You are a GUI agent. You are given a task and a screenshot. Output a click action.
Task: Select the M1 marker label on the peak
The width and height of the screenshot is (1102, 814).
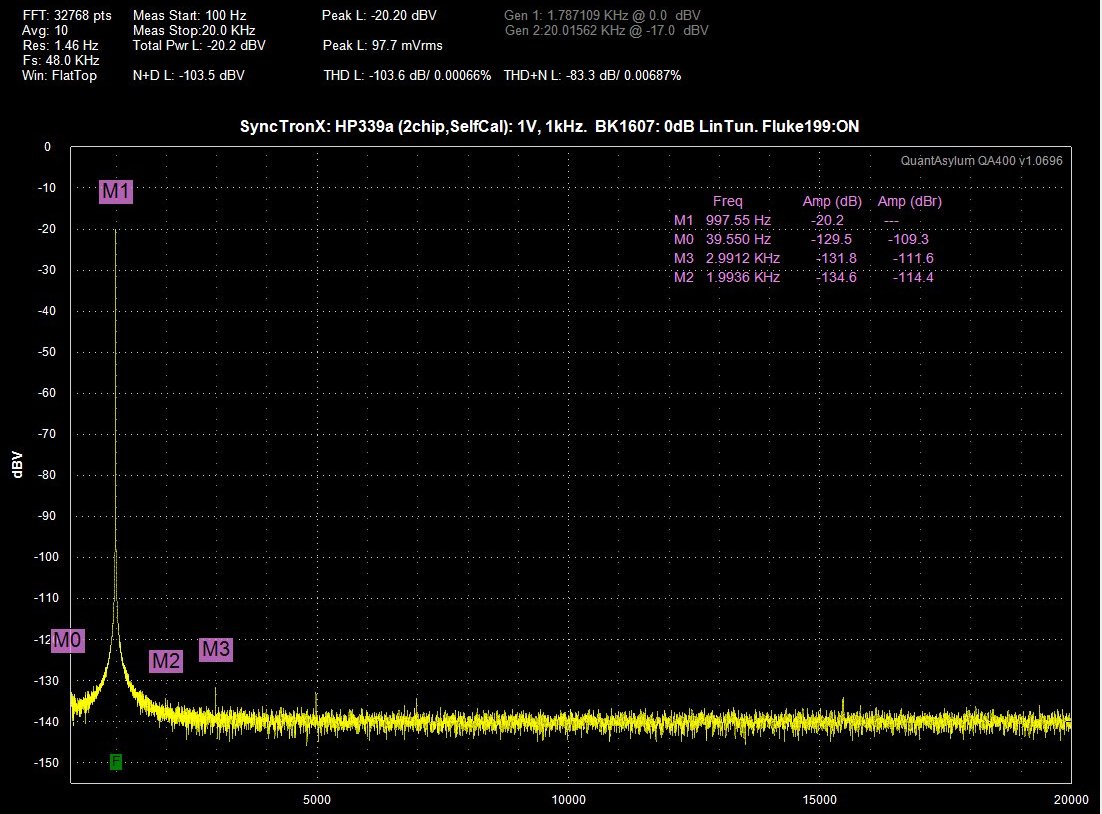tap(116, 191)
